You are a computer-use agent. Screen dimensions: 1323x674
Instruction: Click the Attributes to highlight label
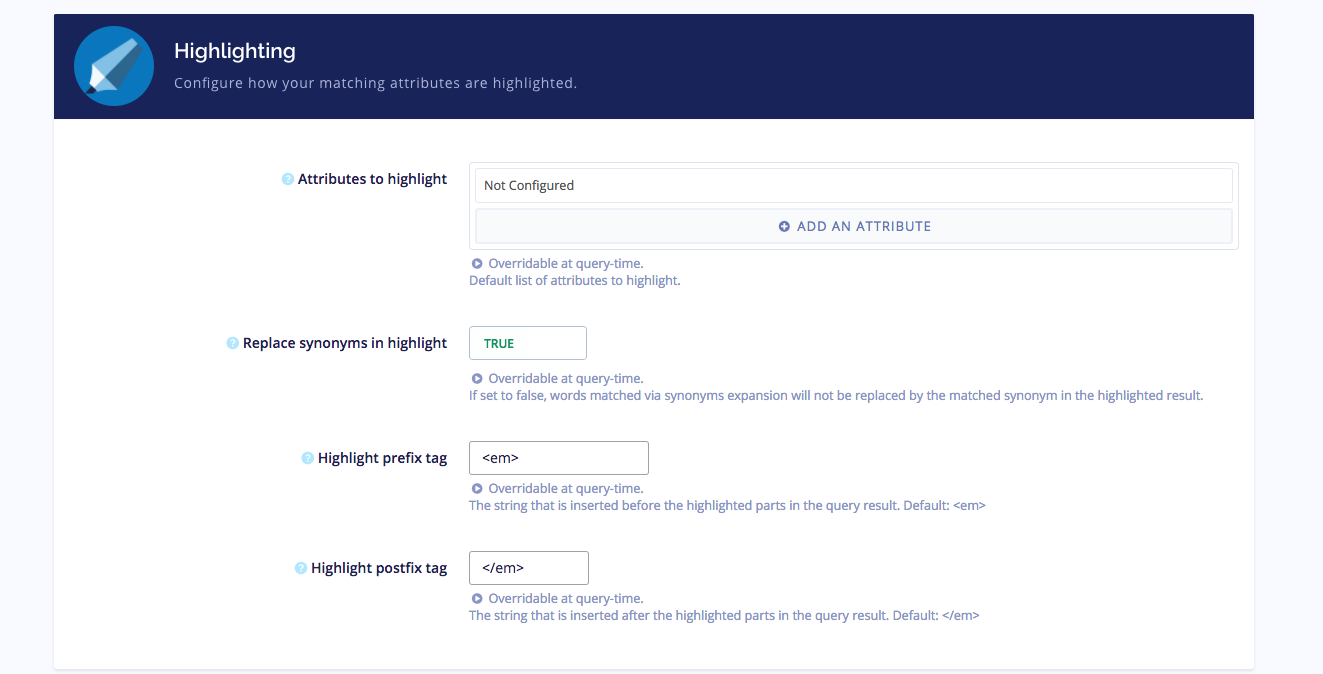[x=372, y=179]
